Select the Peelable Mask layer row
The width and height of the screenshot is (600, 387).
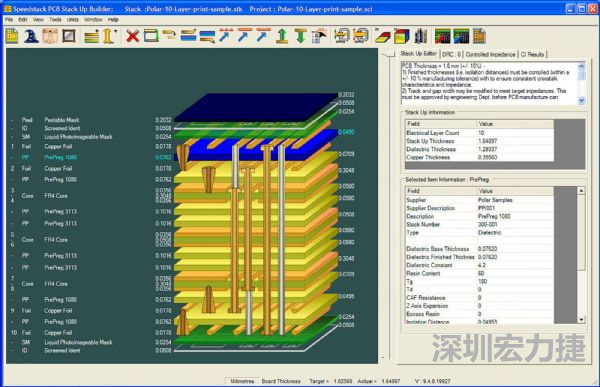(91, 120)
